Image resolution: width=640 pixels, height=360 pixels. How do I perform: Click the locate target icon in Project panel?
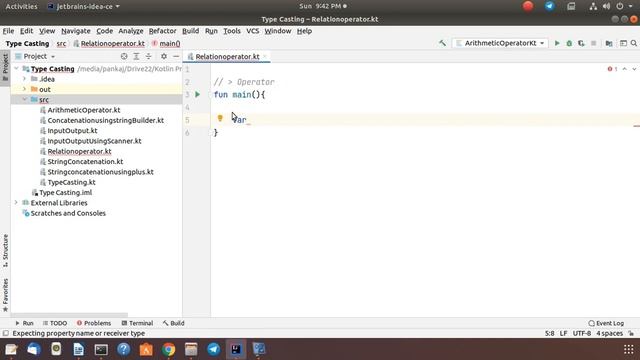coord(124,56)
